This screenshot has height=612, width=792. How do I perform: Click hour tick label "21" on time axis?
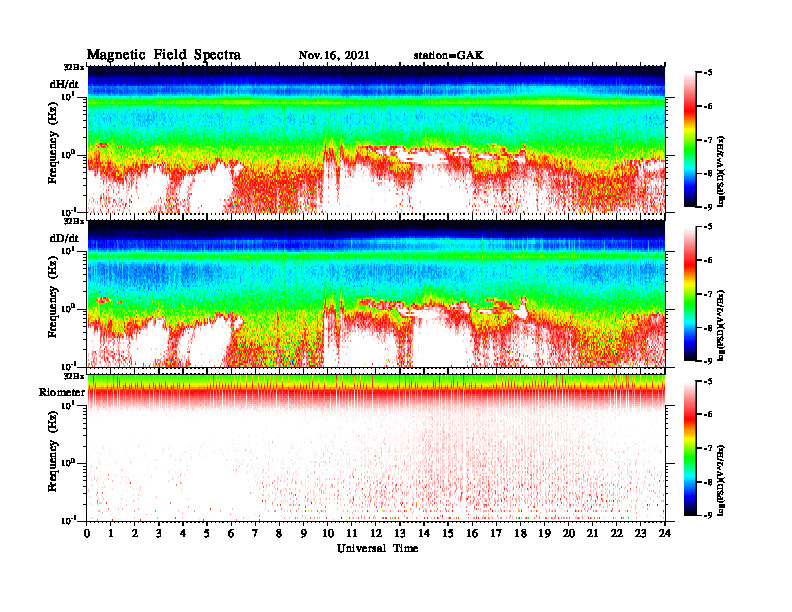click(592, 534)
